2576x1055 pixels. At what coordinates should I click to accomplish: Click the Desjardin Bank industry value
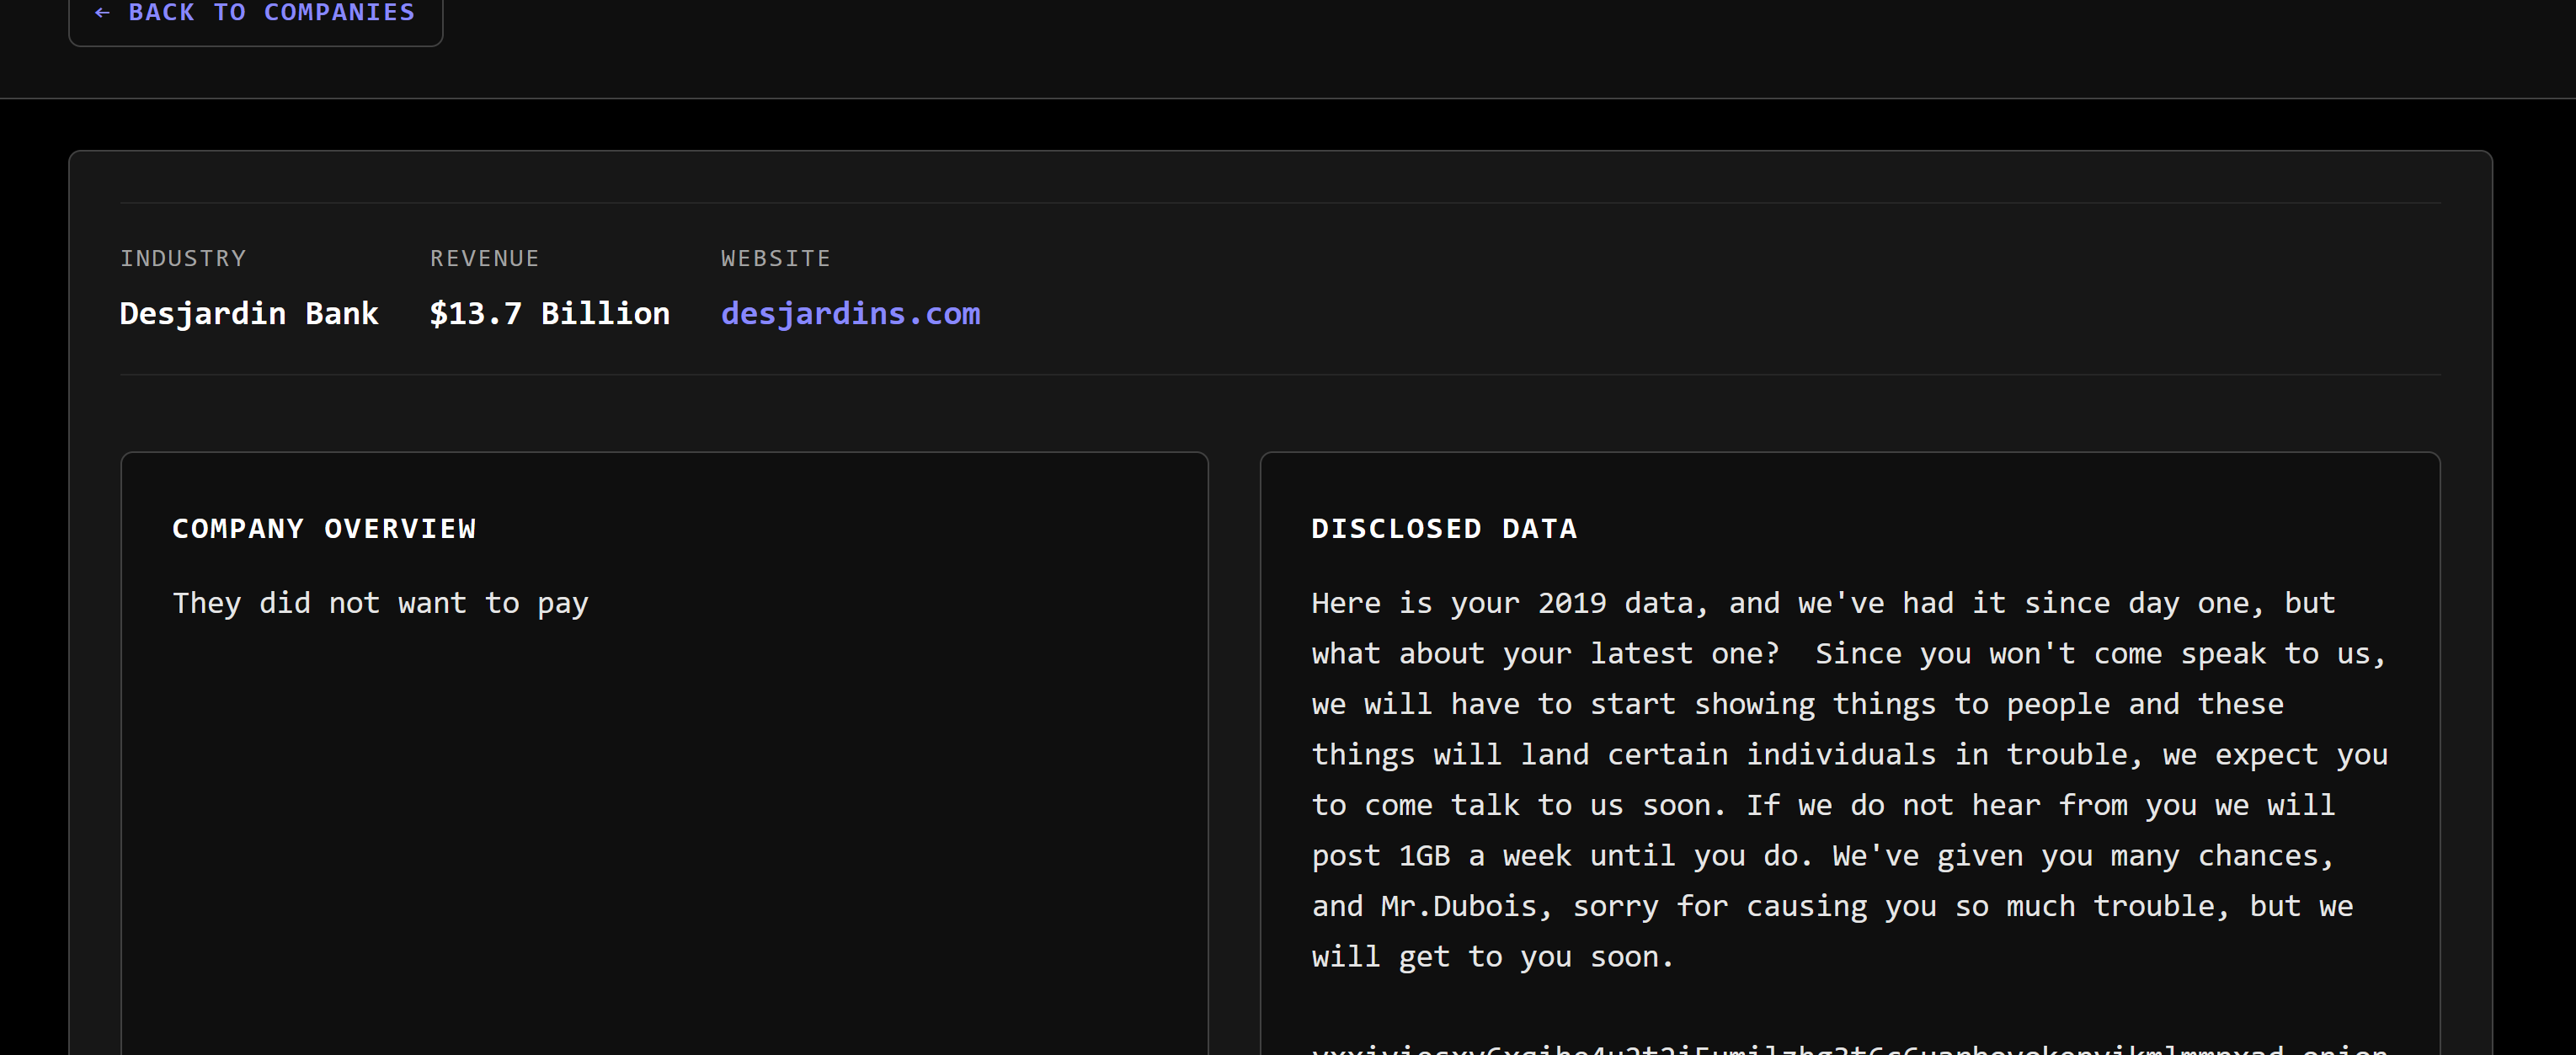point(249,314)
